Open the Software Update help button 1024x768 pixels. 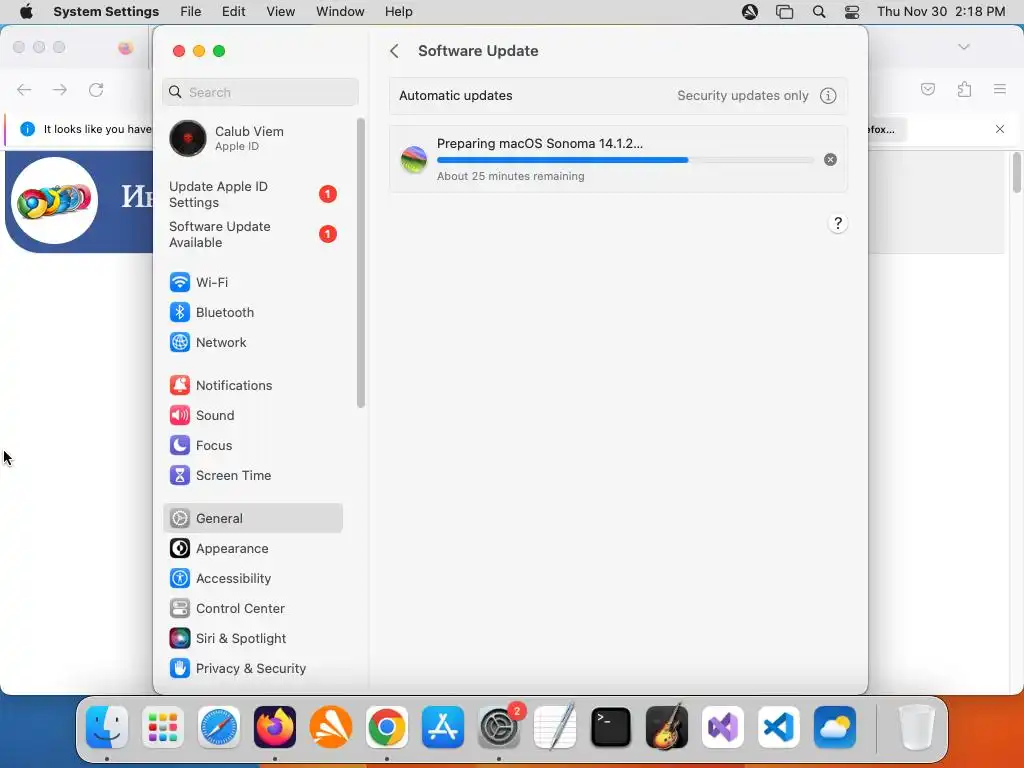pos(838,223)
